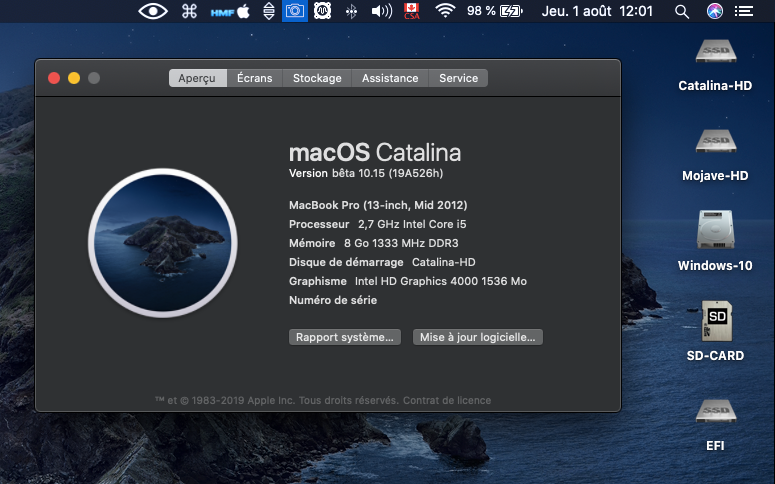
Task: Switch to the Service tab
Action: click(x=458, y=78)
